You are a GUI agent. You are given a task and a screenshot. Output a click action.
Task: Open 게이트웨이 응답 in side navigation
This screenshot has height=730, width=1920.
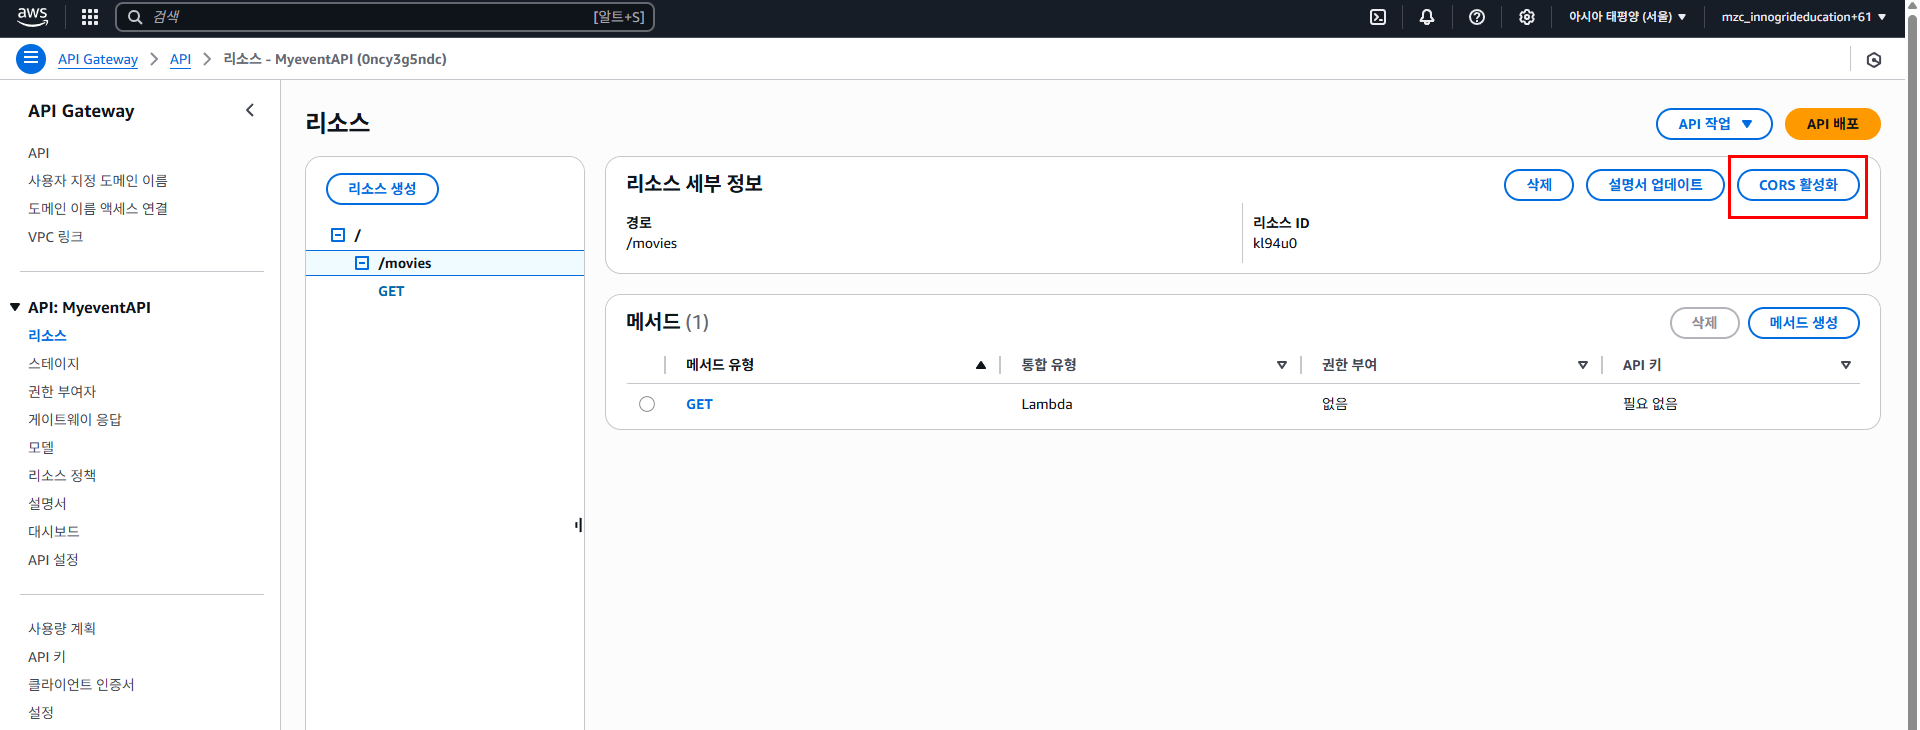click(75, 420)
